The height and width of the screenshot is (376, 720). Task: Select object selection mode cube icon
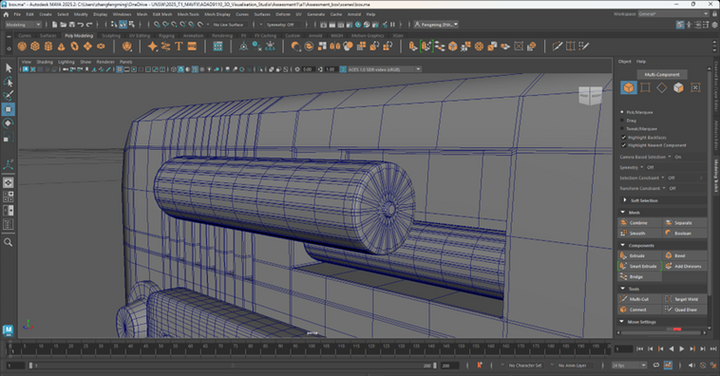(x=629, y=87)
